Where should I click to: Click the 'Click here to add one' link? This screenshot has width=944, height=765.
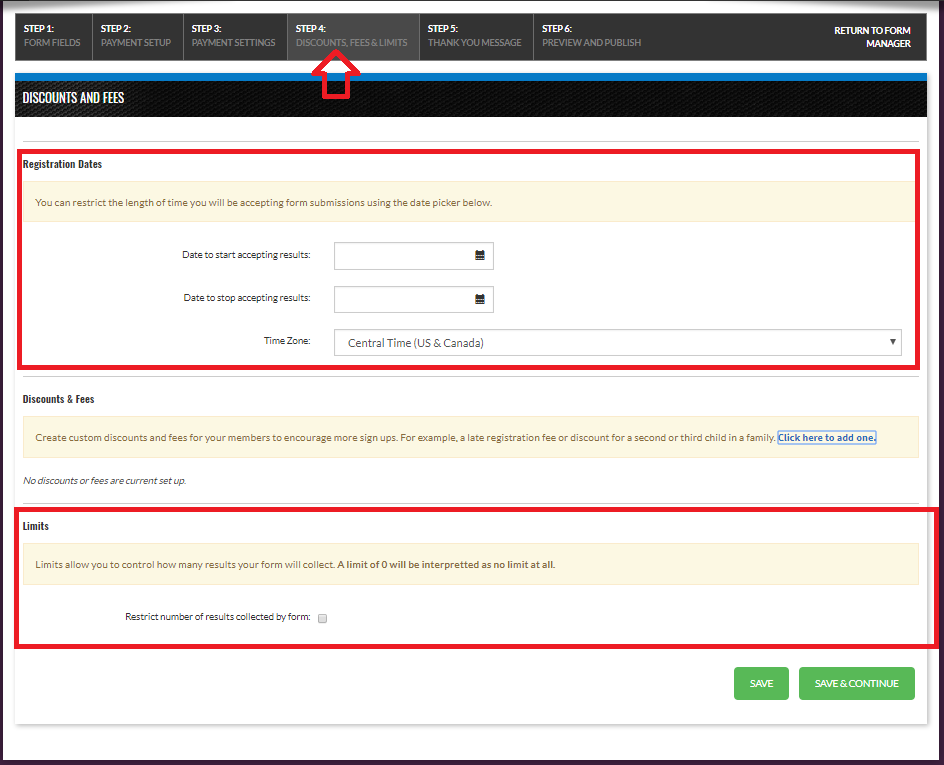click(x=826, y=438)
